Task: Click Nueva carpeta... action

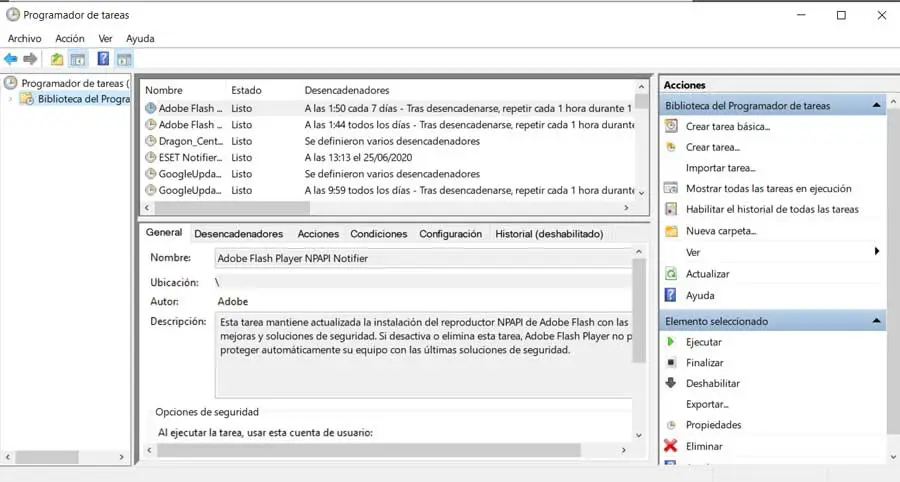Action: point(721,231)
